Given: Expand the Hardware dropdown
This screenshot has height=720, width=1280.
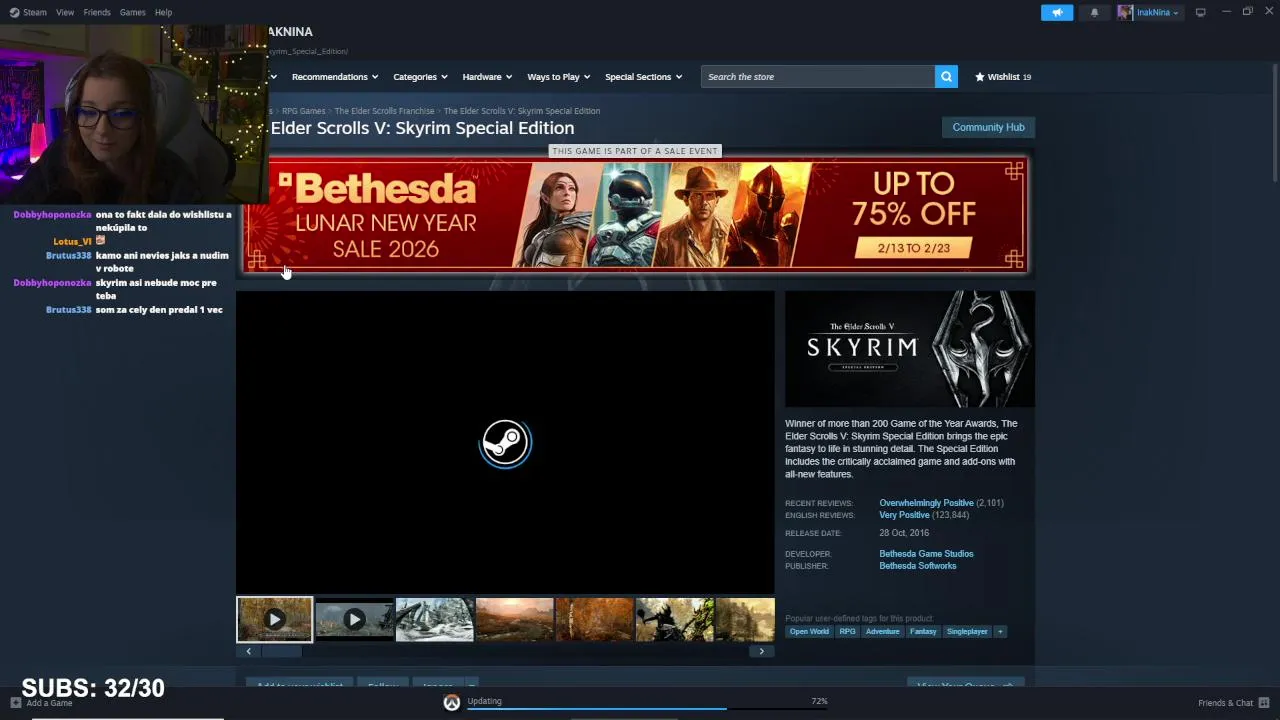Looking at the screenshot, I should pyautogui.click(x=487, y=77).
